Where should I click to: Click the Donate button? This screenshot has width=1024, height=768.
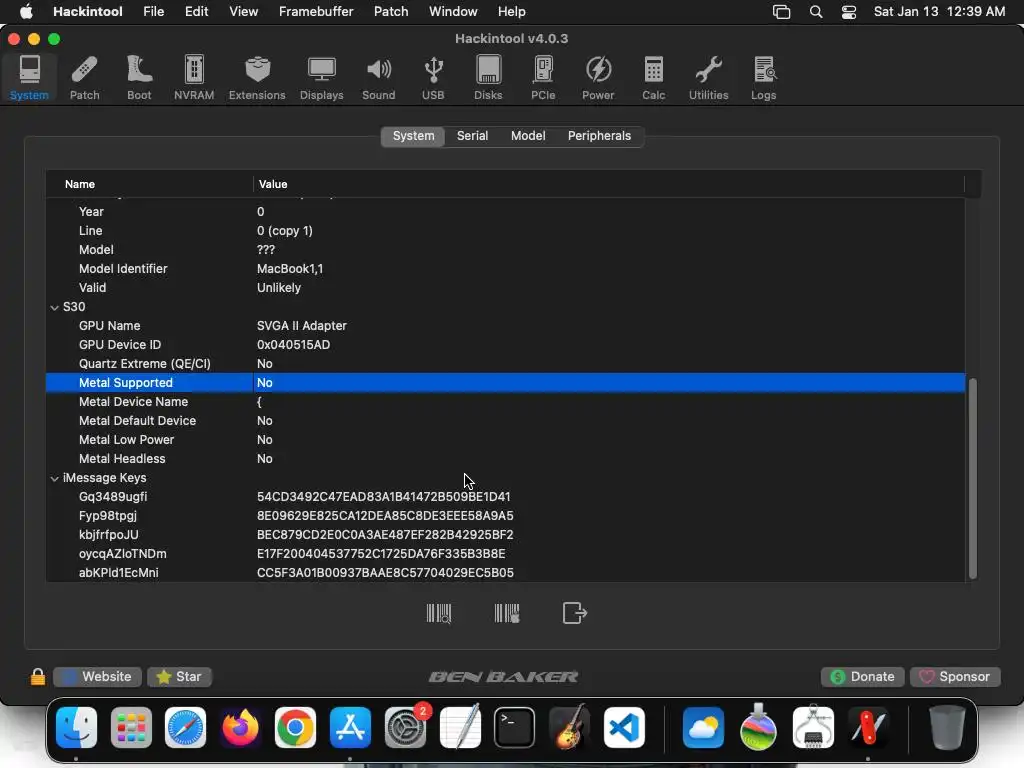click(862, 677)
